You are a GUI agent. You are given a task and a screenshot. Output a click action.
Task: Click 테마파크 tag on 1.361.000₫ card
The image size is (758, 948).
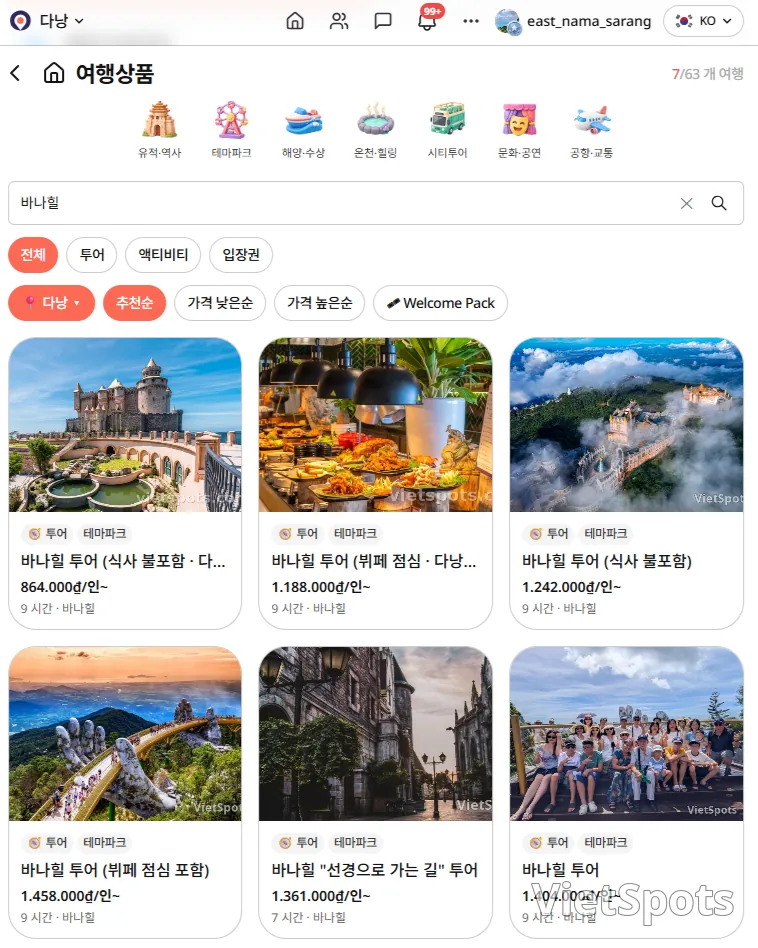point(355,843)
